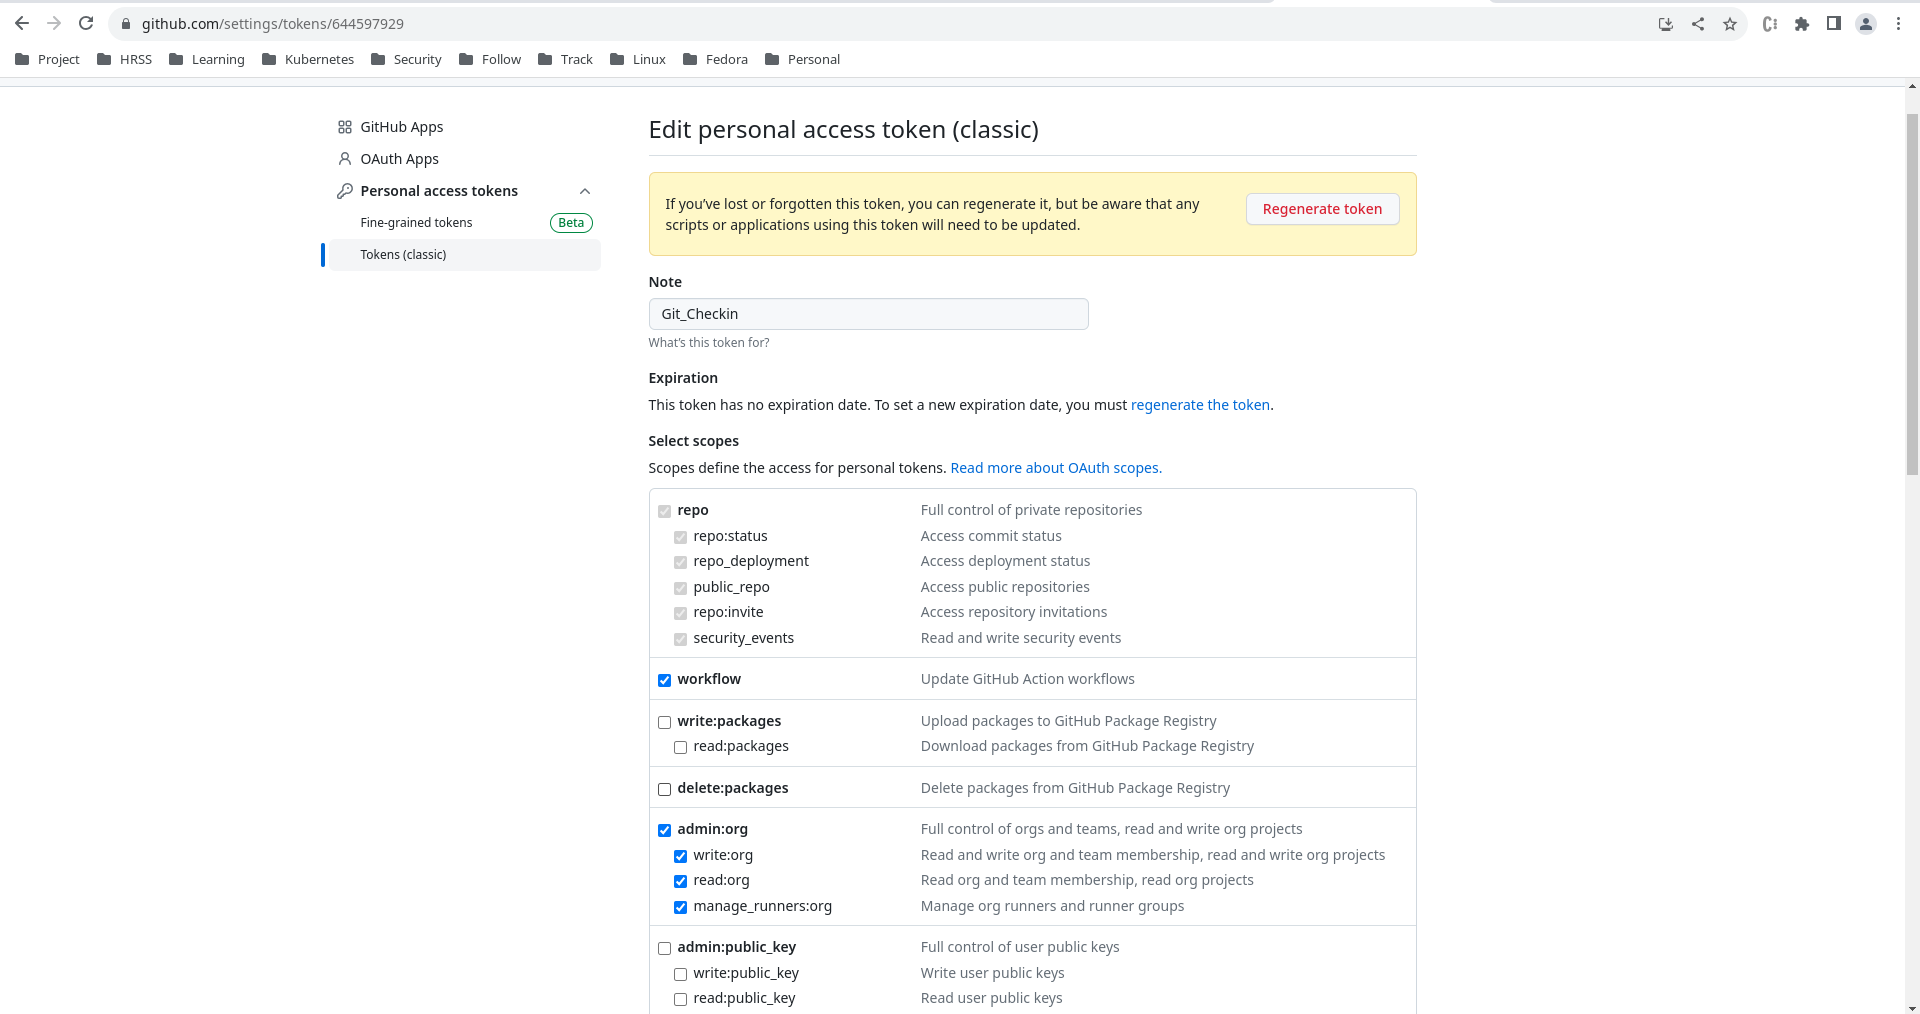Enable the write:packages scope checkbox
Screen dimensions: 1920x1014
(x=664, y=722)
